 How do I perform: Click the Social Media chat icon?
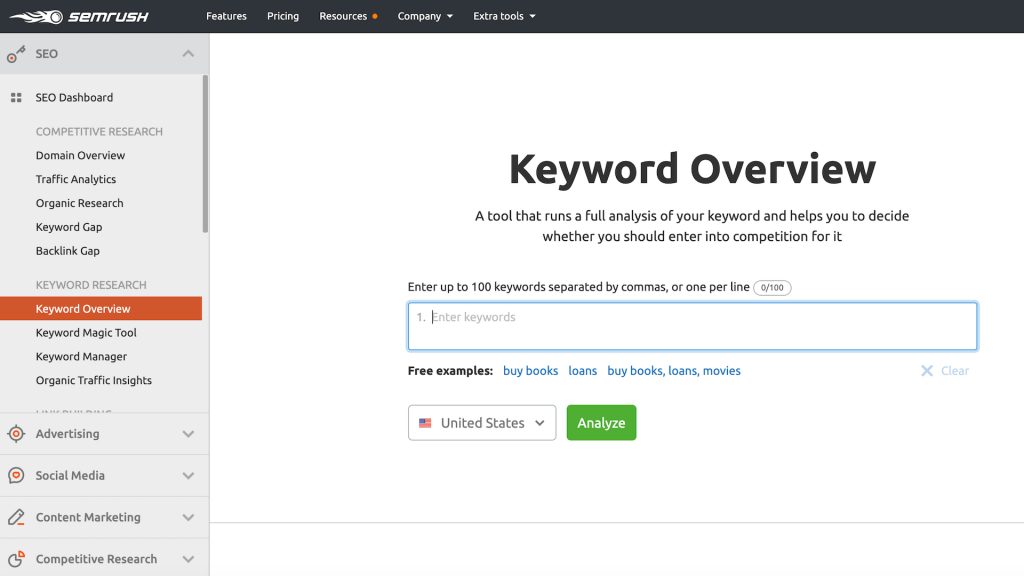(16, 476)
